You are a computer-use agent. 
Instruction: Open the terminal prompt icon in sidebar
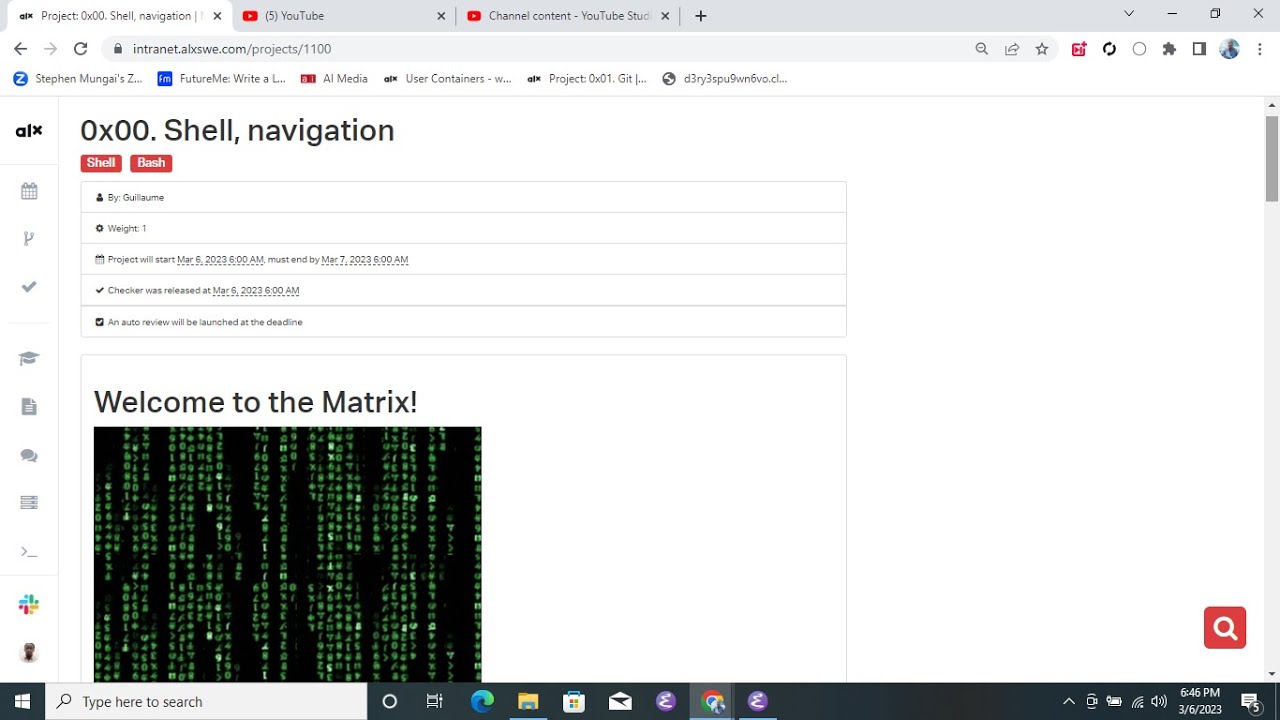[29, 551]
